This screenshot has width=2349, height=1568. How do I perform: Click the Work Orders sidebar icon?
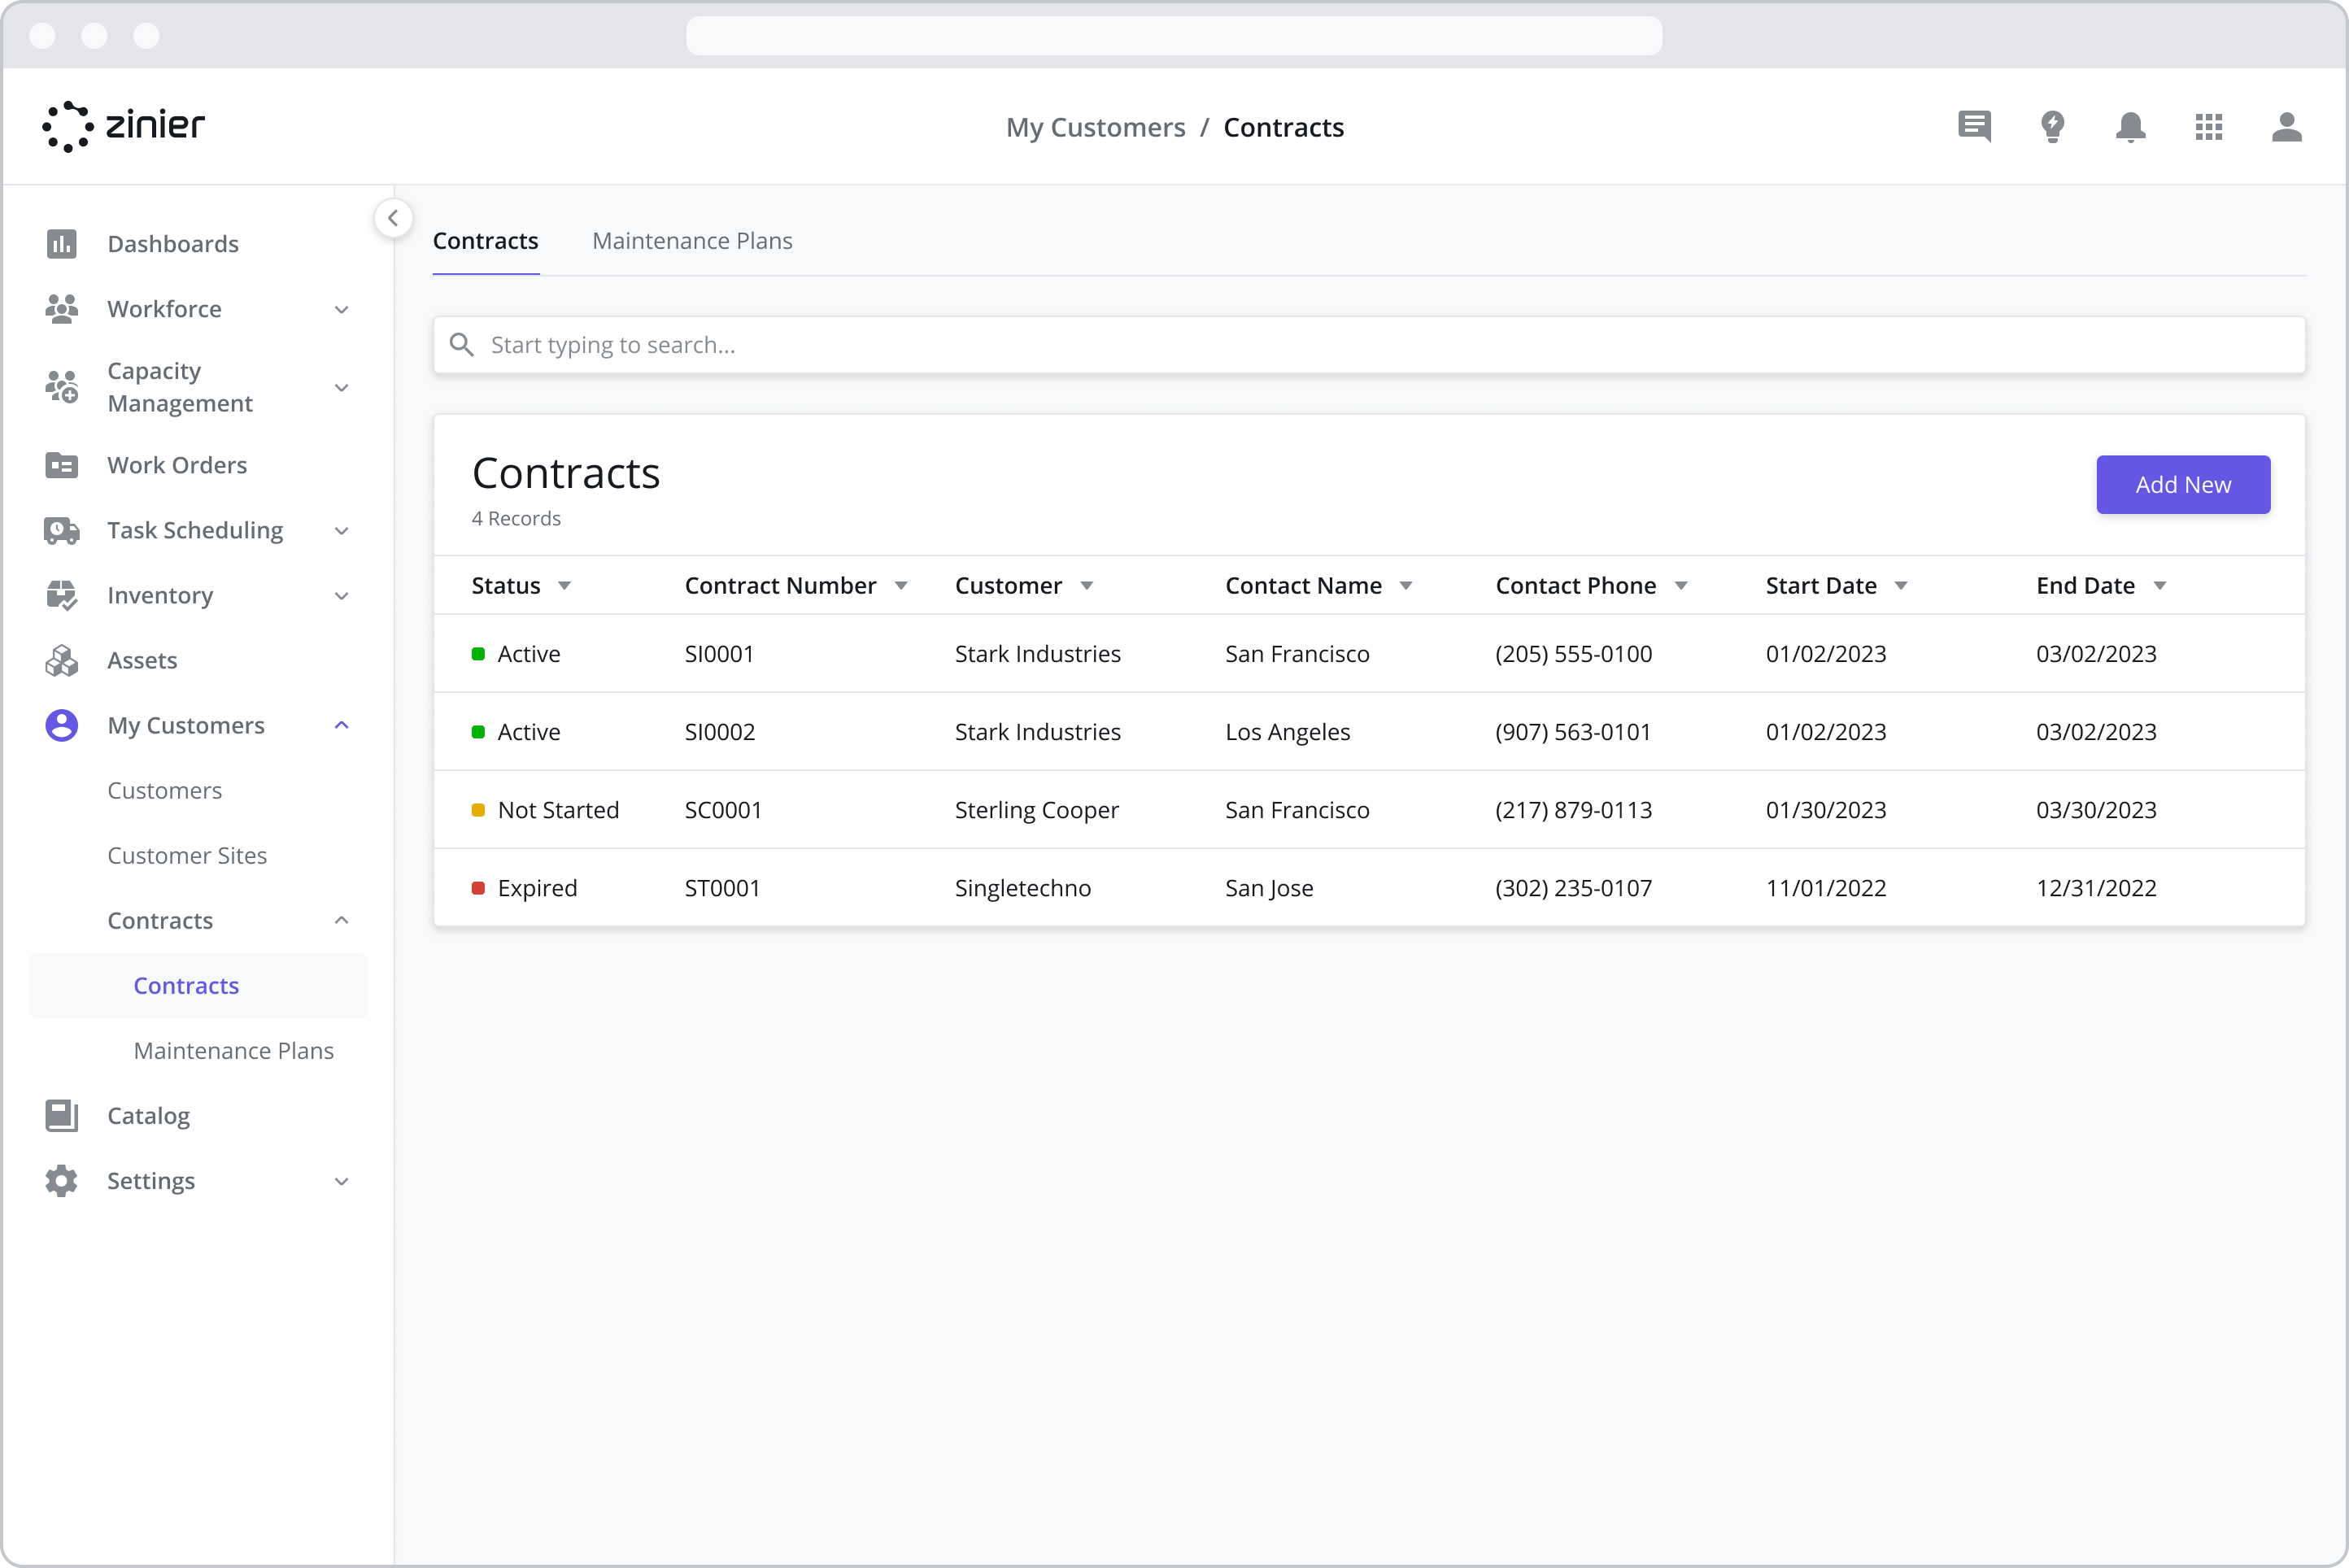click(x=61, y=465)
